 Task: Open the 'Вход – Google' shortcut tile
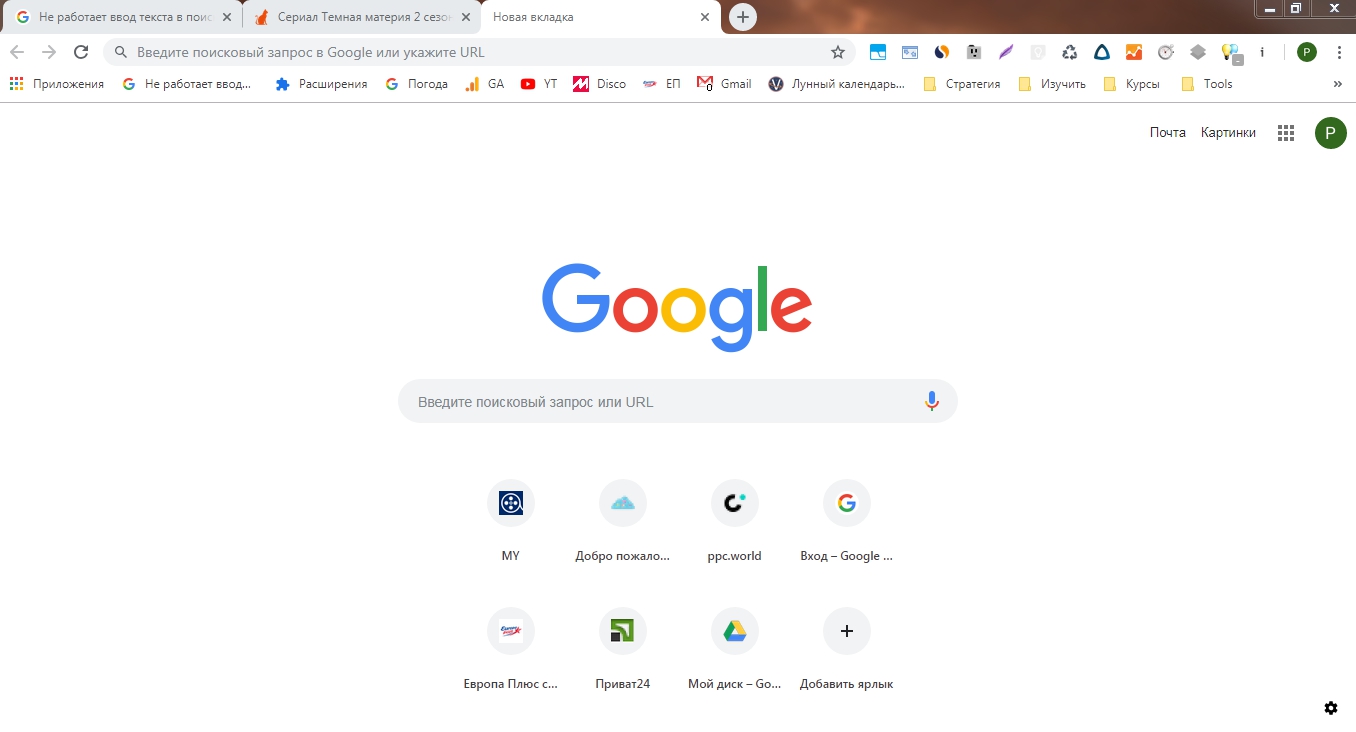coord(847,523)
